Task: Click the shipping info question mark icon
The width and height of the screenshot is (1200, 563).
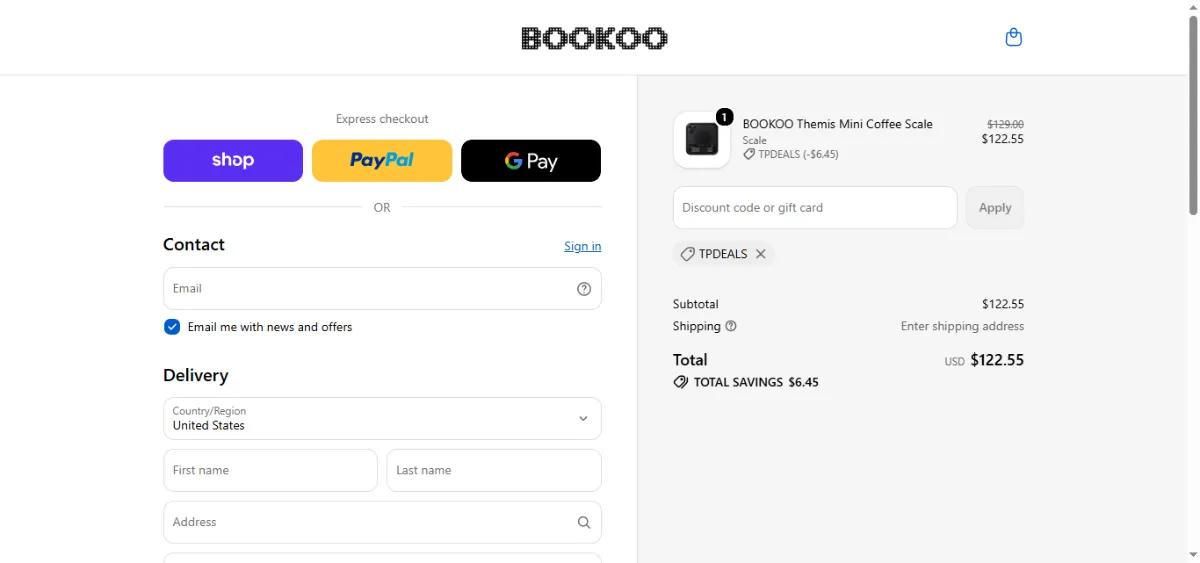Action: click(x=731, y=326)
